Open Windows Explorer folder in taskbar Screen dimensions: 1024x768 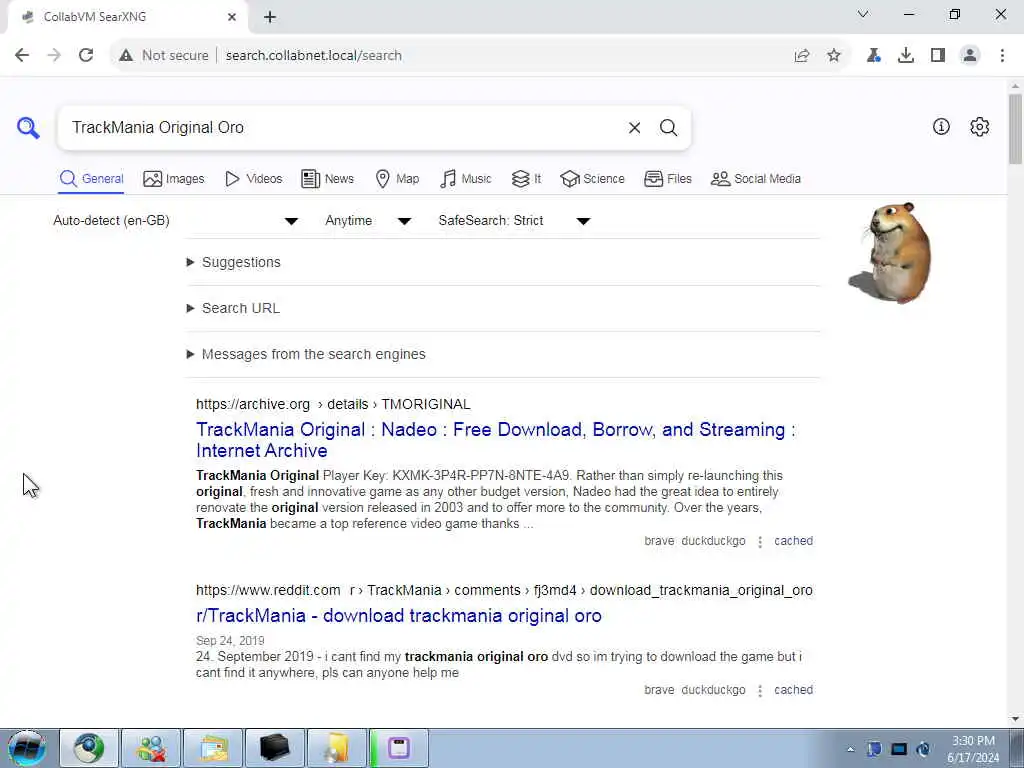click(214, 748)
